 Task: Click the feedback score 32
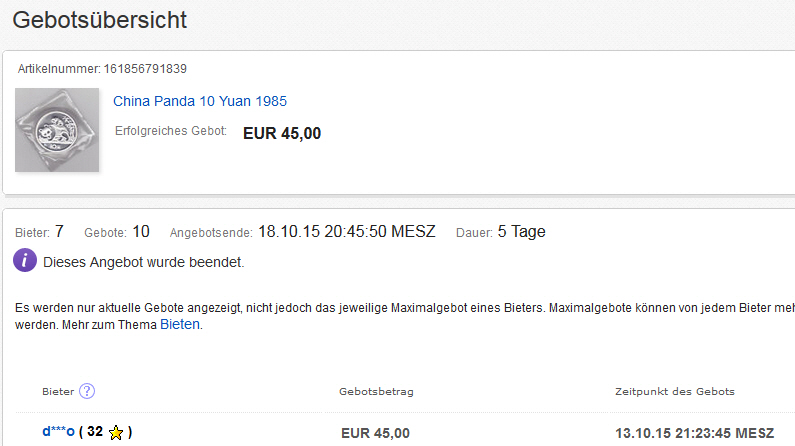[x=95, y=432]
